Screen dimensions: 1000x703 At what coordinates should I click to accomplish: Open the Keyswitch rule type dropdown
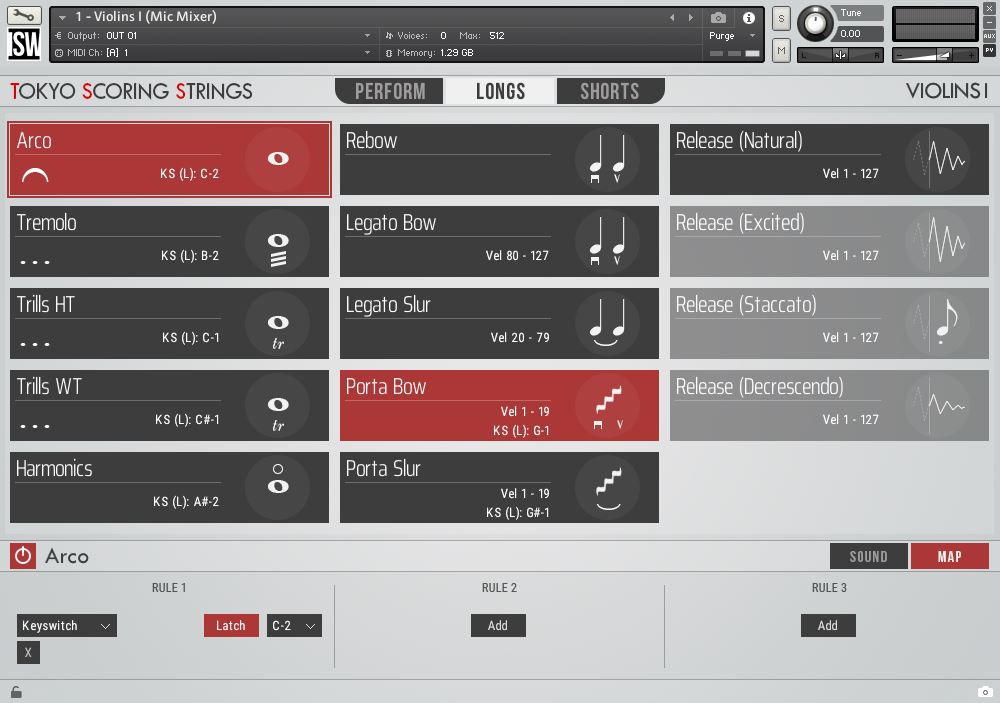pos(66,625)
